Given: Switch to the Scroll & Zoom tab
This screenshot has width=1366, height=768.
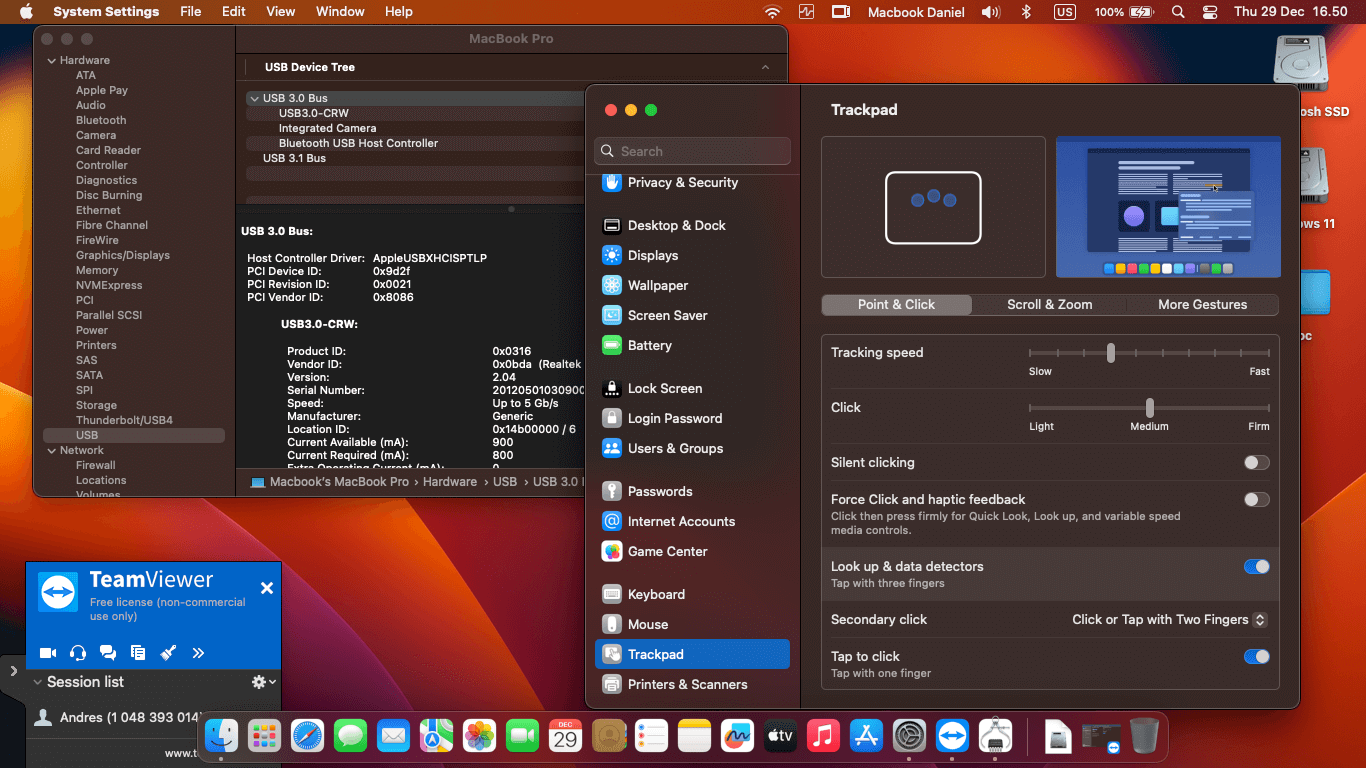Looking at the screenshot, I should [1048, 304].
